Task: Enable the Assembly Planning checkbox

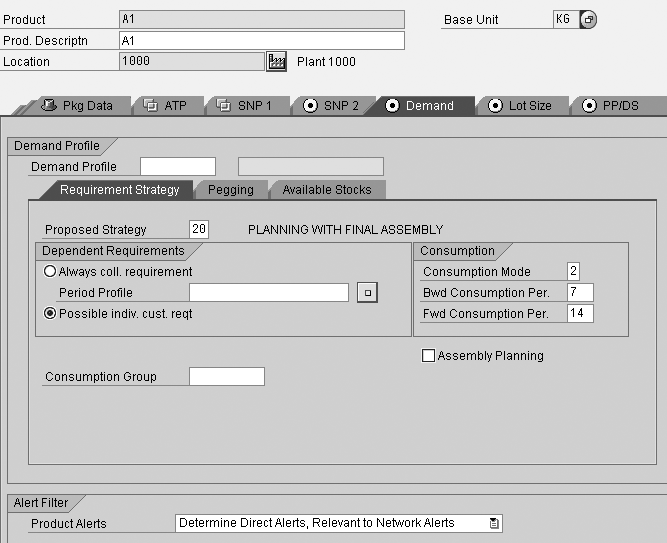Action: click(428, 355)
